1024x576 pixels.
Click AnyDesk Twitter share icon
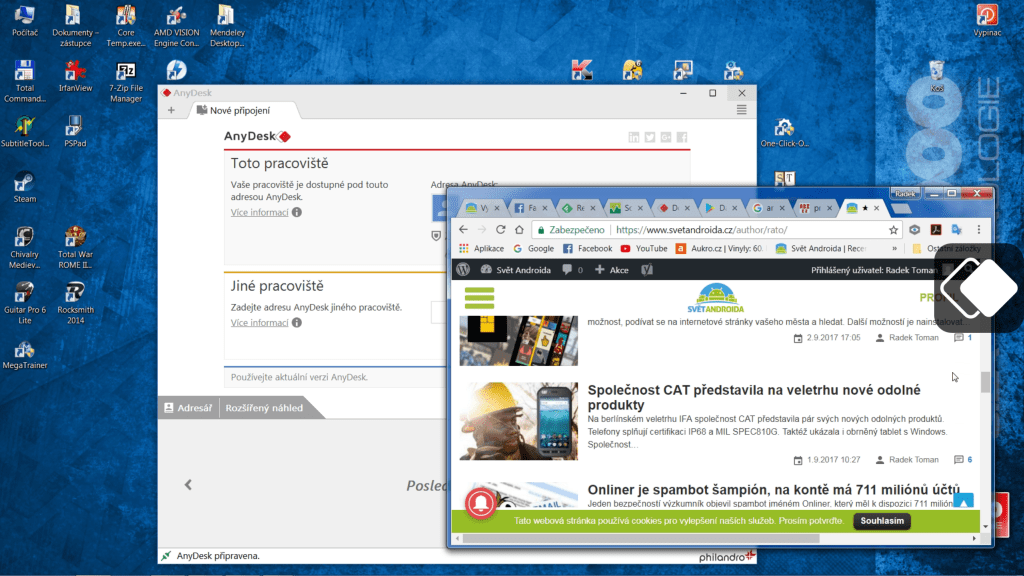pyautogui.click(x=650, y=137)
